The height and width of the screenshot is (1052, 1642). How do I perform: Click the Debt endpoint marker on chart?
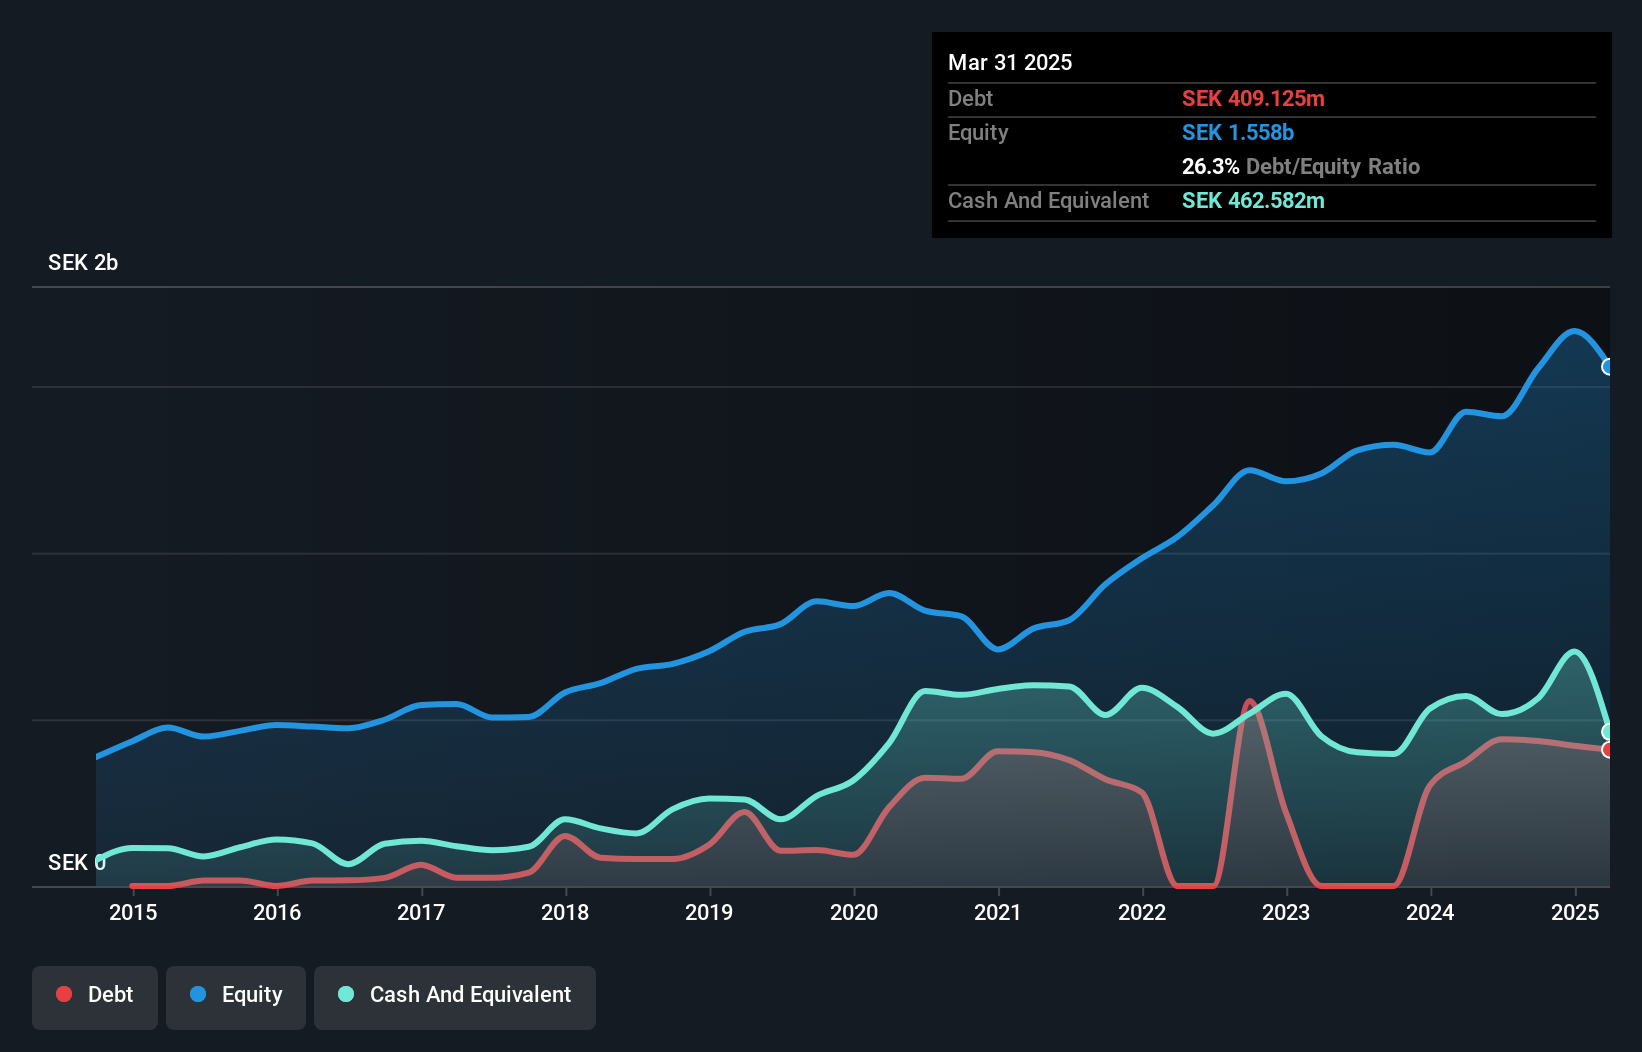click(1607, 750)
